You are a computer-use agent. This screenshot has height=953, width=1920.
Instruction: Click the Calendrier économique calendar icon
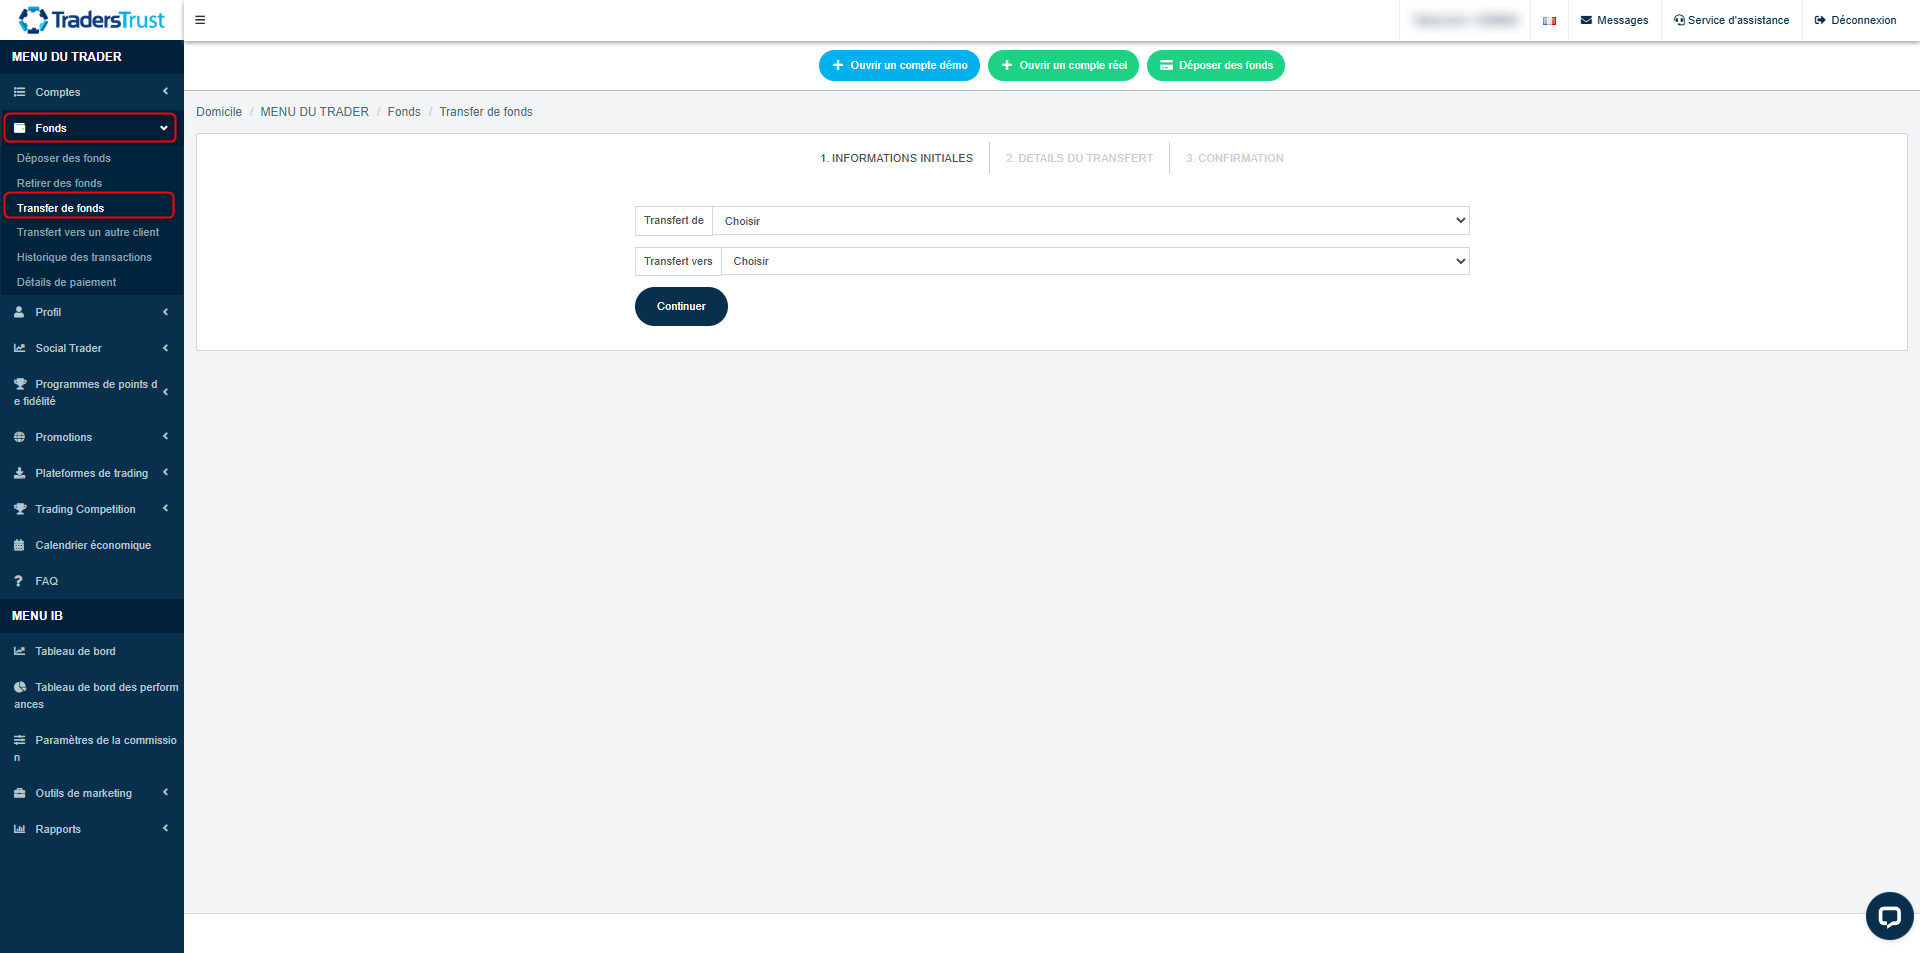point(19,545)
